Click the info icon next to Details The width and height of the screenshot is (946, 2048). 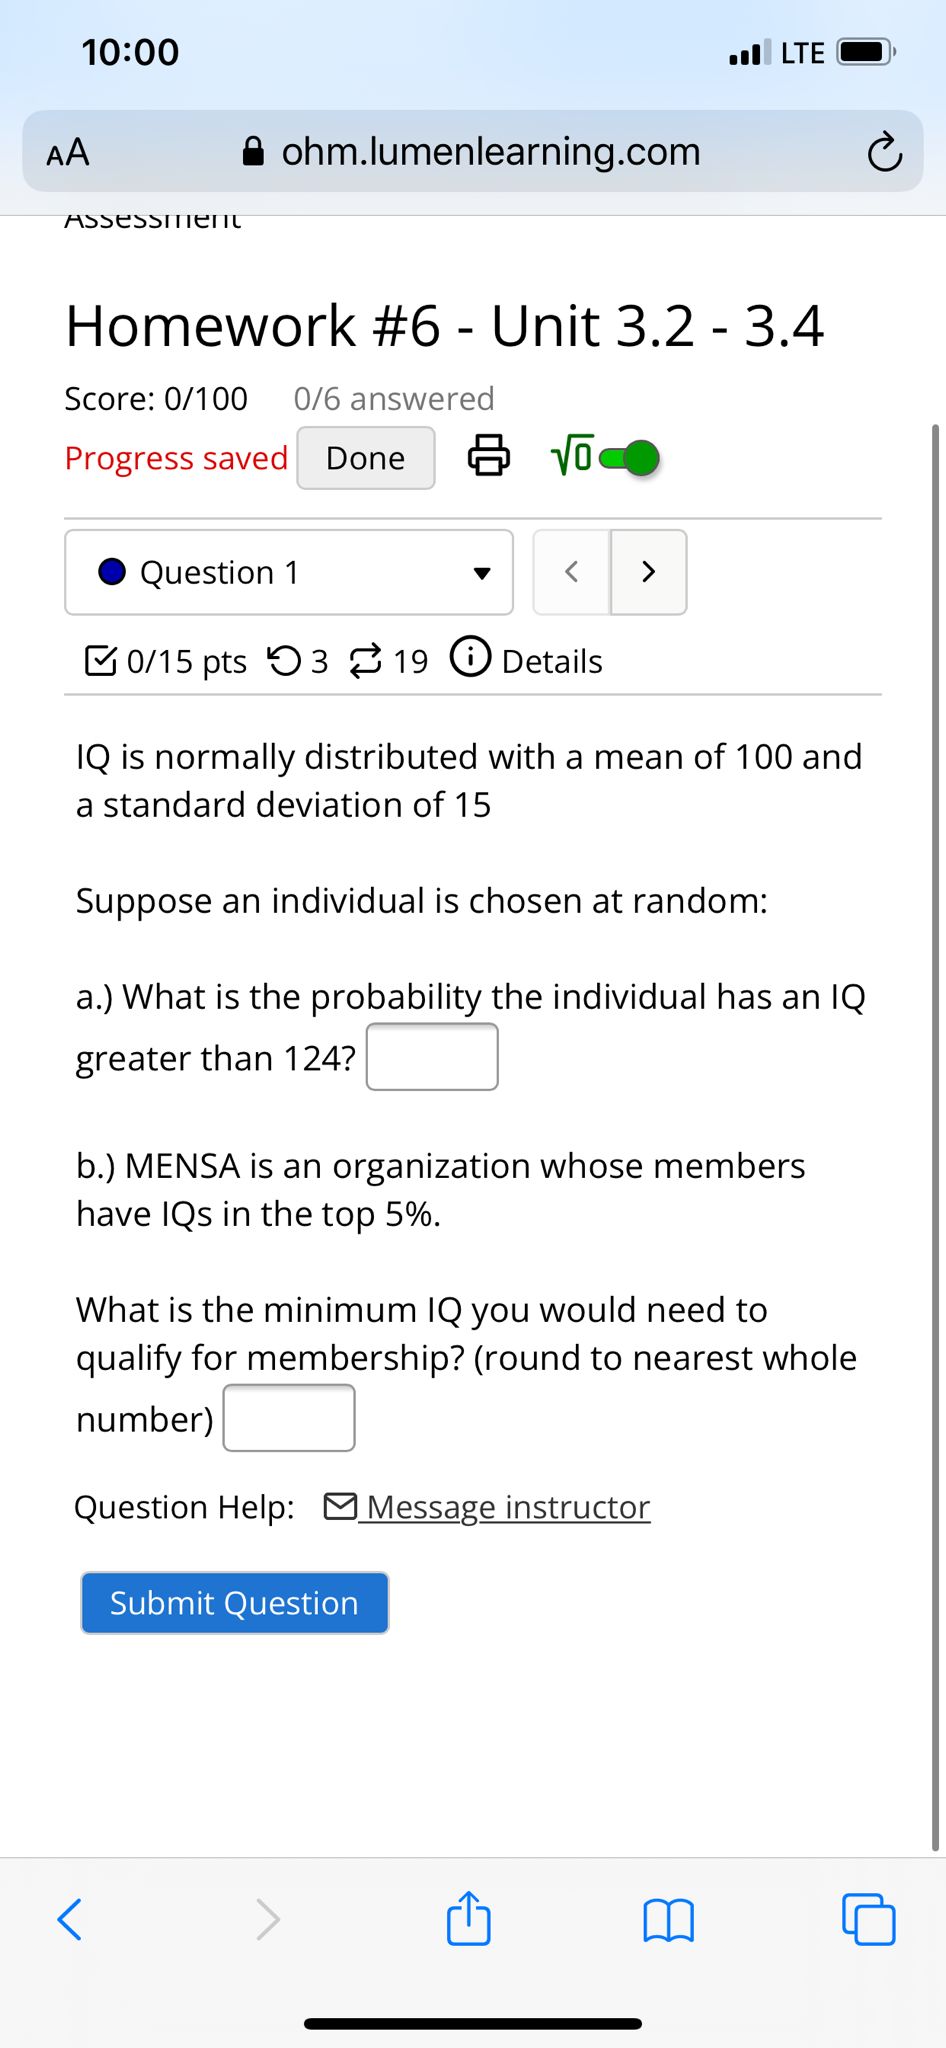click(470, 659)
